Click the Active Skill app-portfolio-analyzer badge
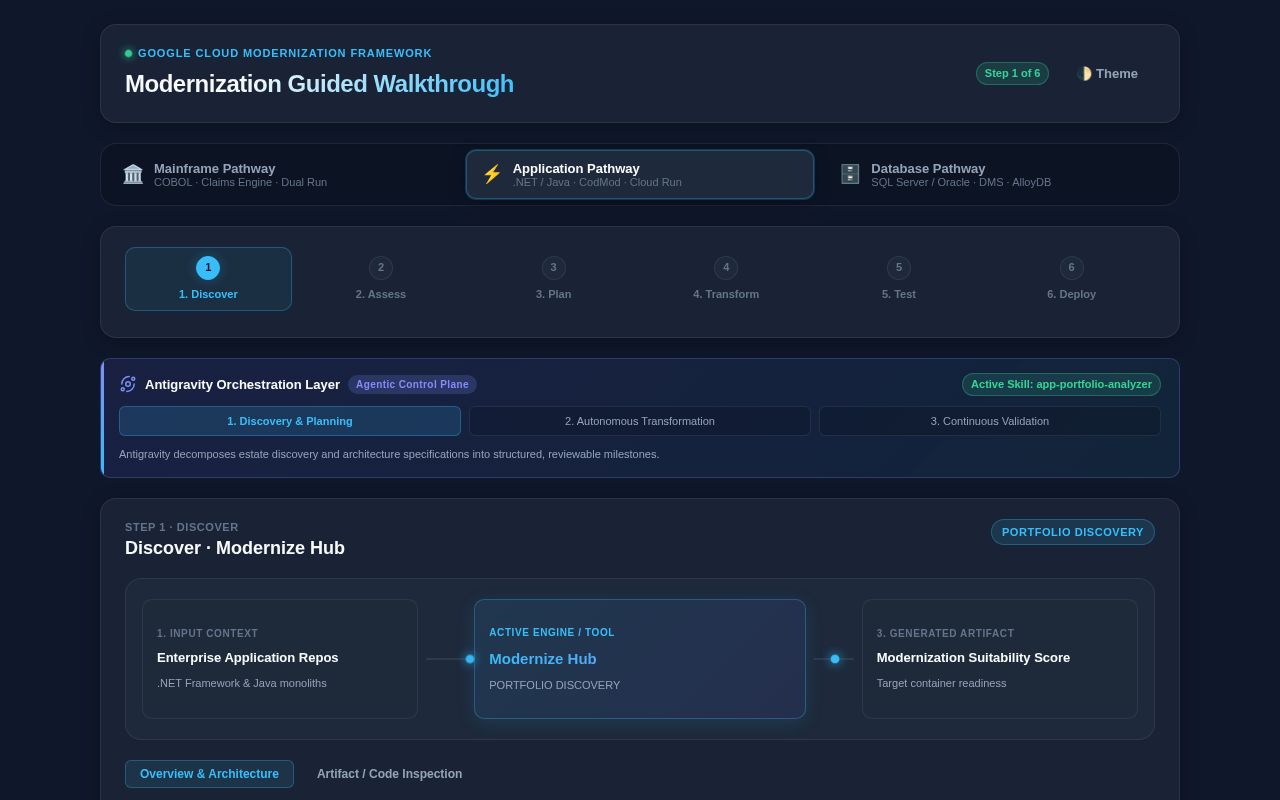Screen dimensions: 1280x800 [1061, 384]
